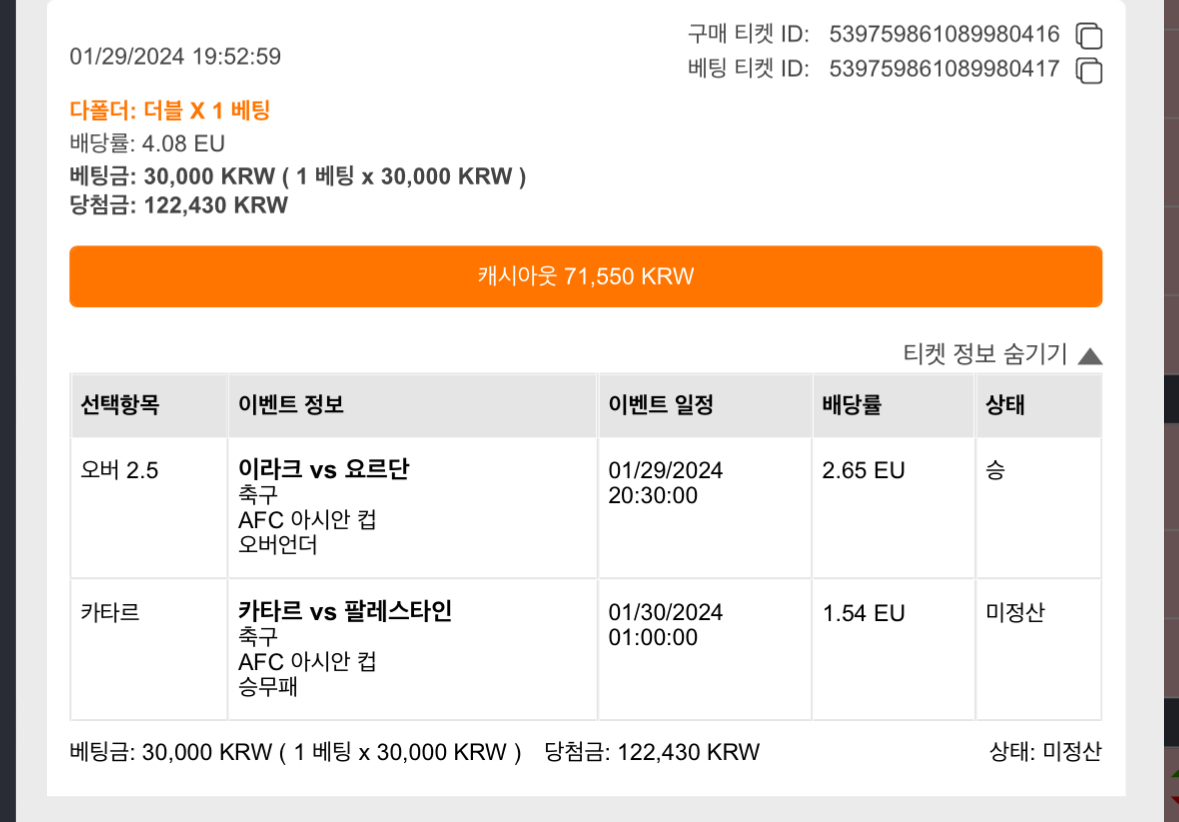Copy the 구매 티켓 ID number
Screen dimensions: 1179x822
pos(1089,35)
